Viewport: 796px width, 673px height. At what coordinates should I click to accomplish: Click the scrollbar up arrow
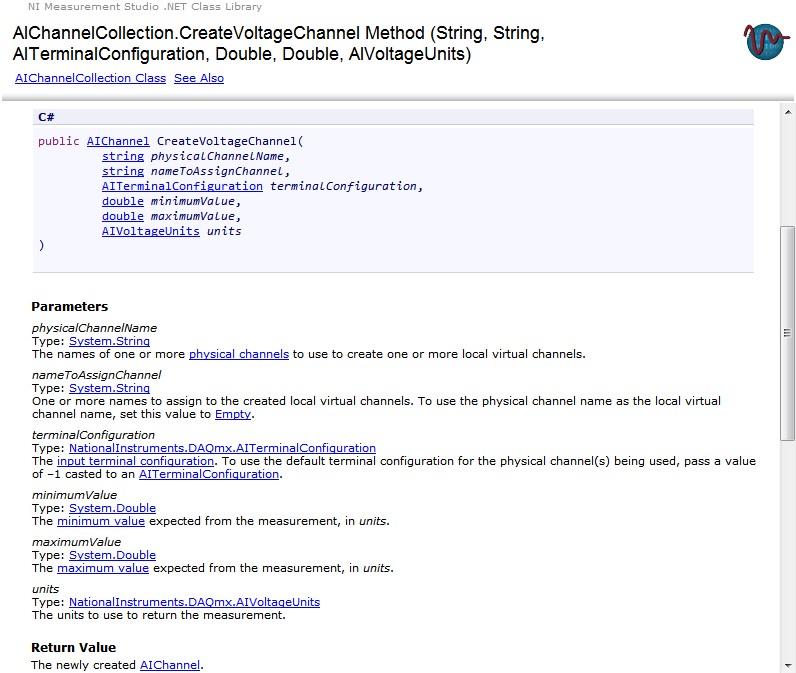coord(787,112)
